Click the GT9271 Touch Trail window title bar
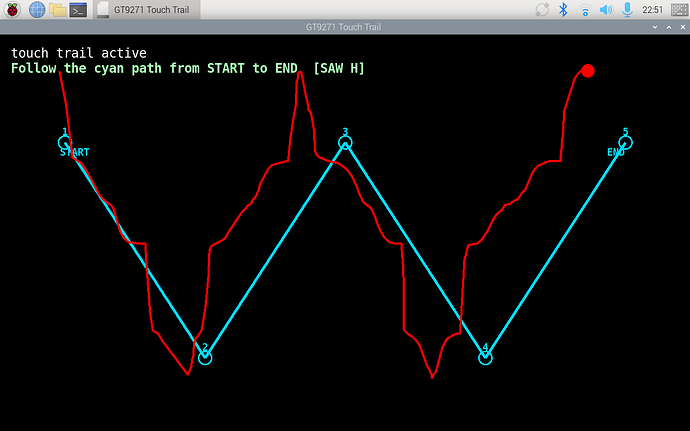Screen dimensions: 690x431 (x=343, y=27)
